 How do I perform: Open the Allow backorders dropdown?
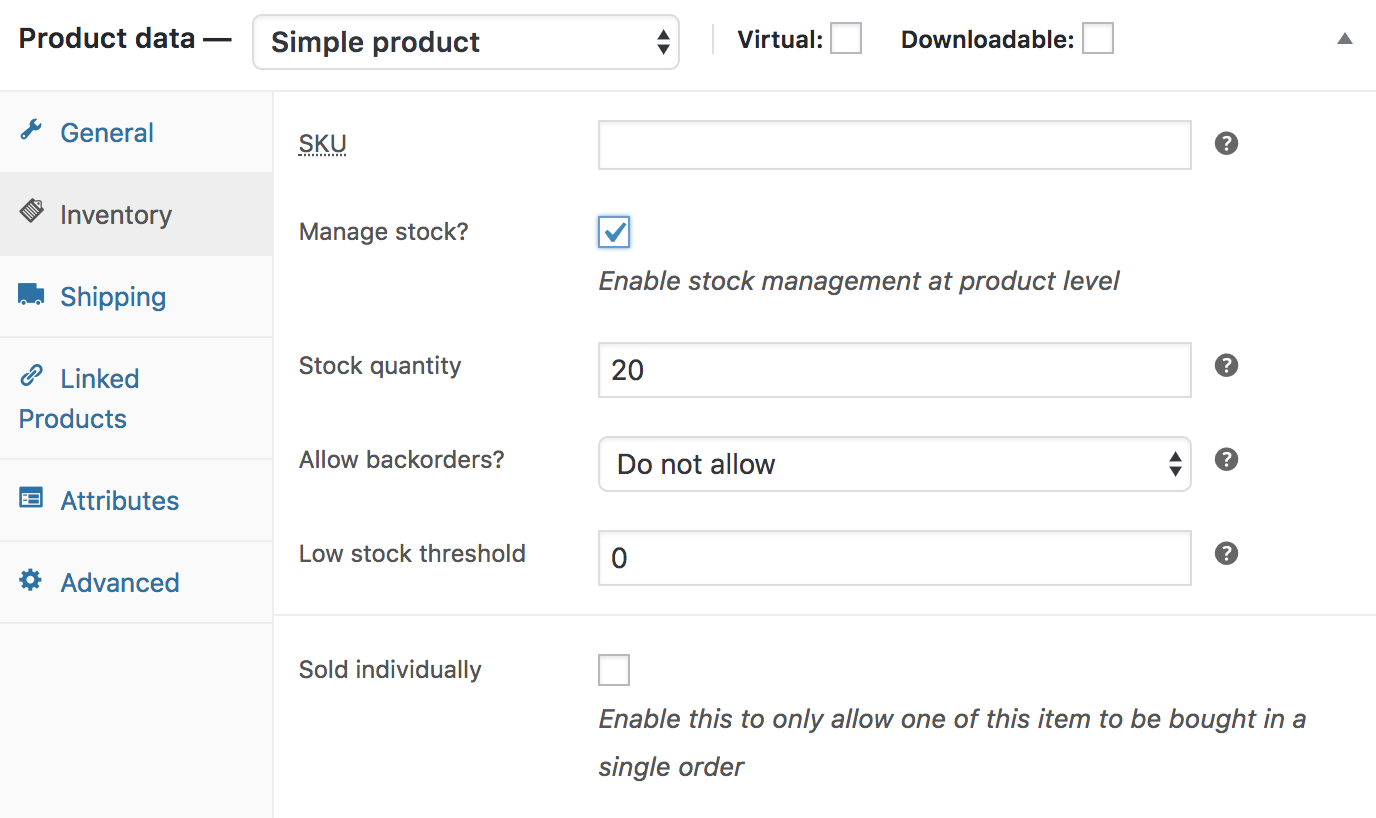pos(894,464)
